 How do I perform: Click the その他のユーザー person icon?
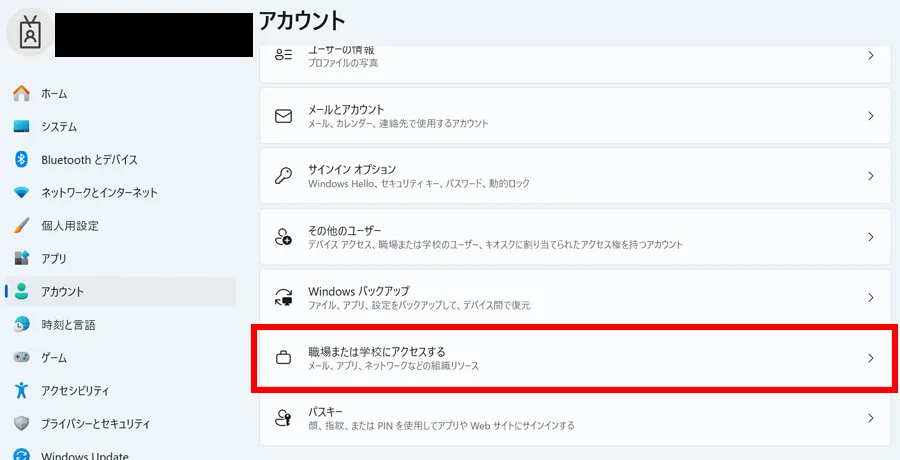[x=283, y=237]
